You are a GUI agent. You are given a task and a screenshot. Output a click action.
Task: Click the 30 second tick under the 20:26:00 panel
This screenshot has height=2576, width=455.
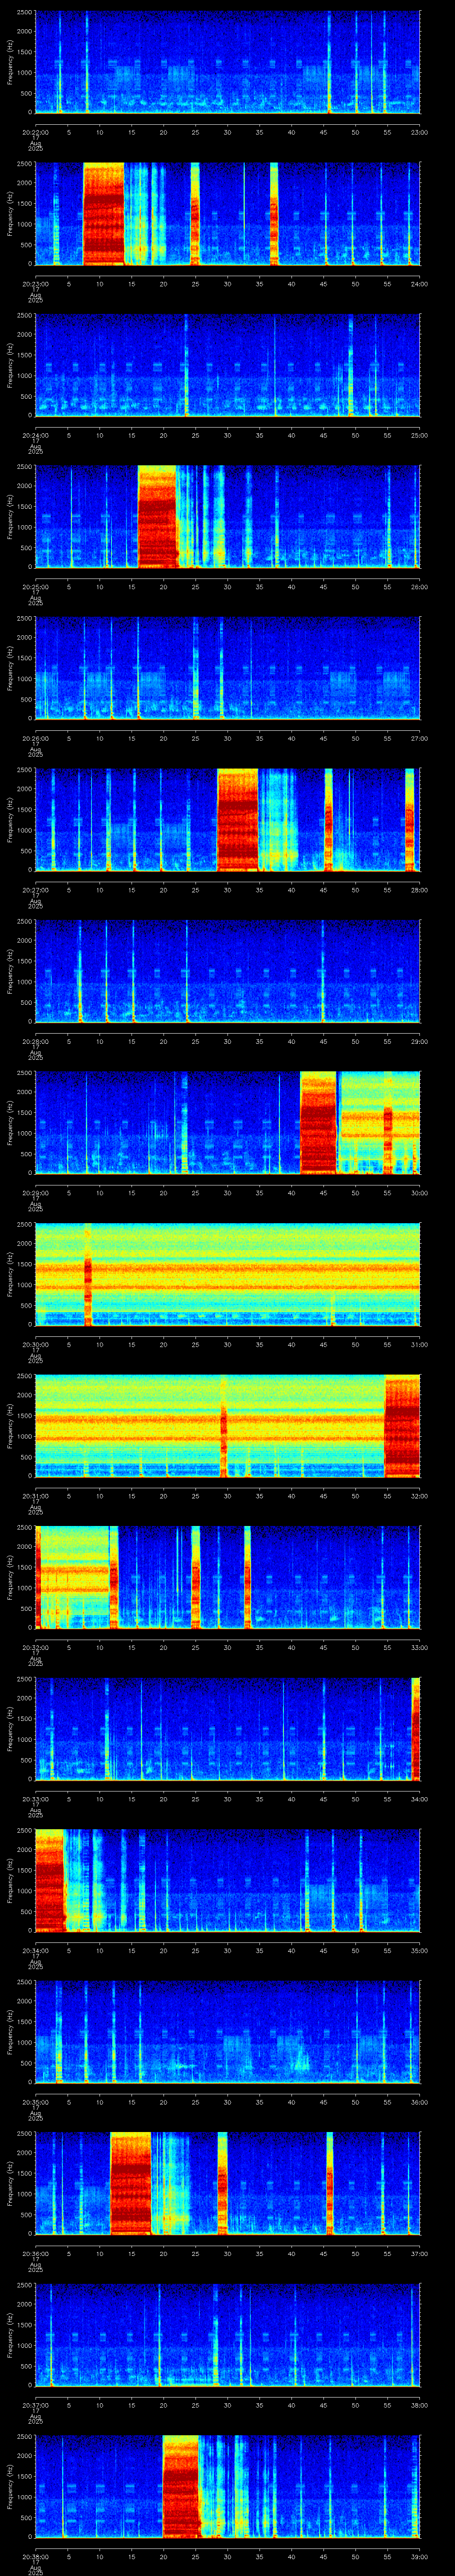pyautogui.click(x=227, y=738)
